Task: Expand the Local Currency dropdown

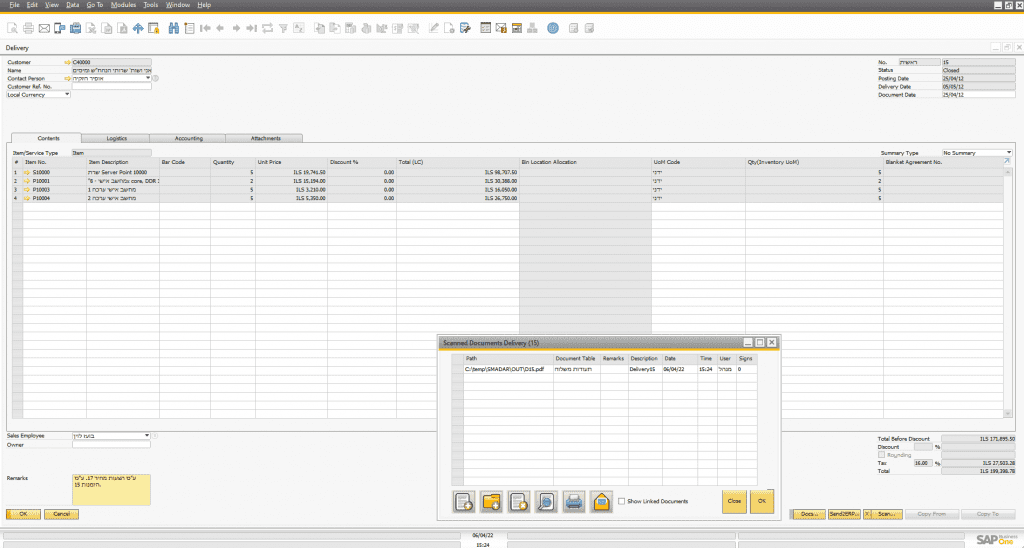Action: 67,95
